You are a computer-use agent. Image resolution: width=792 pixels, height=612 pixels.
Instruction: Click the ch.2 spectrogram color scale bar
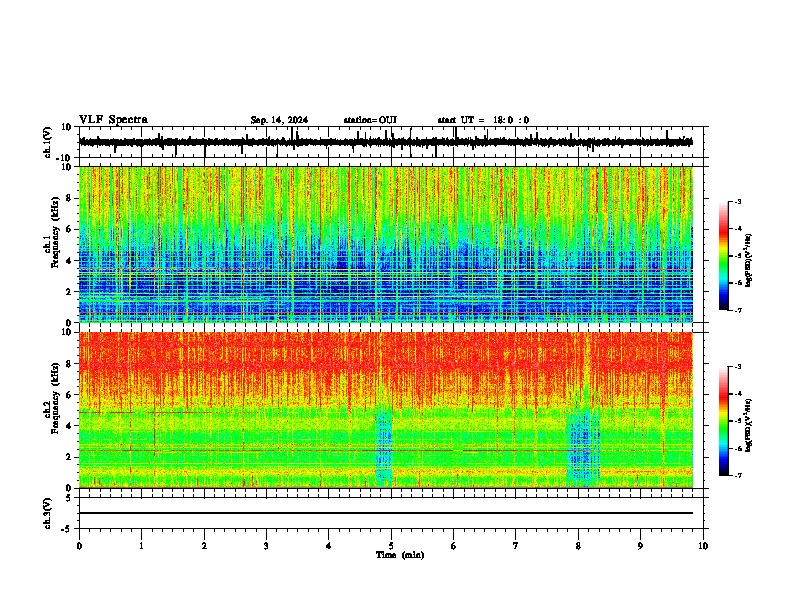click(x=723, y=421)
